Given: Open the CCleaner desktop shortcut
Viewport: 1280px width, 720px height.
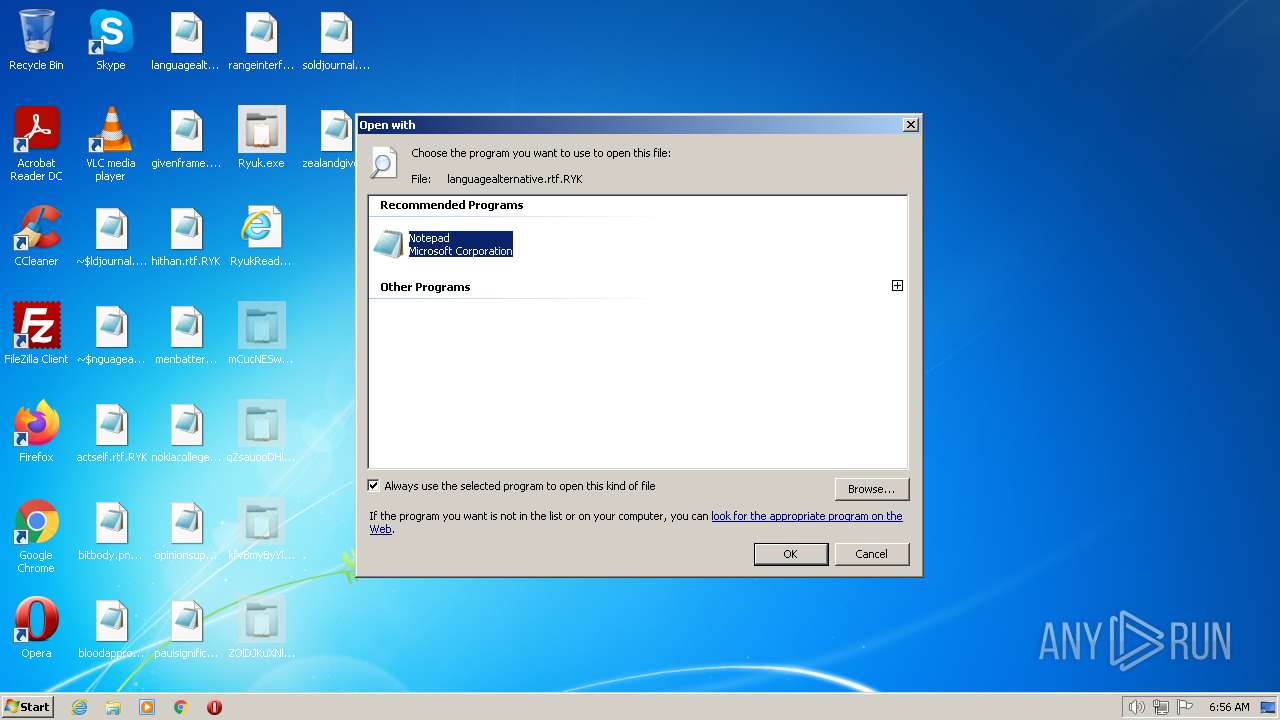Looking at the screenshot, I should coord(36,236).
